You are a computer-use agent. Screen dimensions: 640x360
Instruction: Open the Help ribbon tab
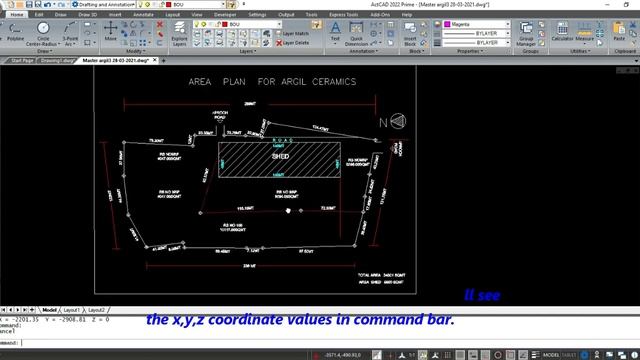coord(407,15)
